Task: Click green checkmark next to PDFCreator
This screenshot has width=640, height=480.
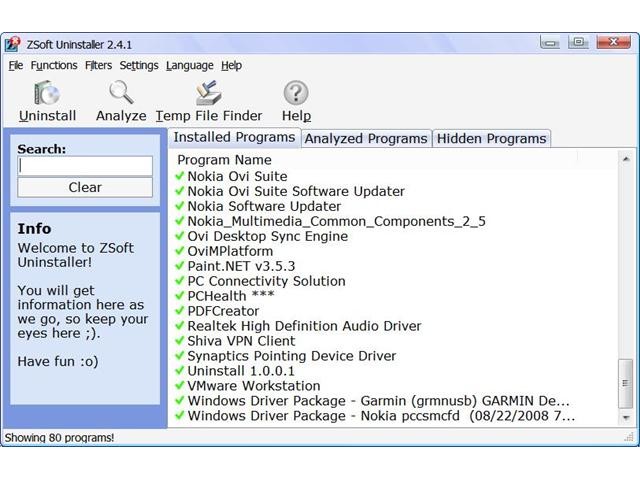Action: point(180,311)
